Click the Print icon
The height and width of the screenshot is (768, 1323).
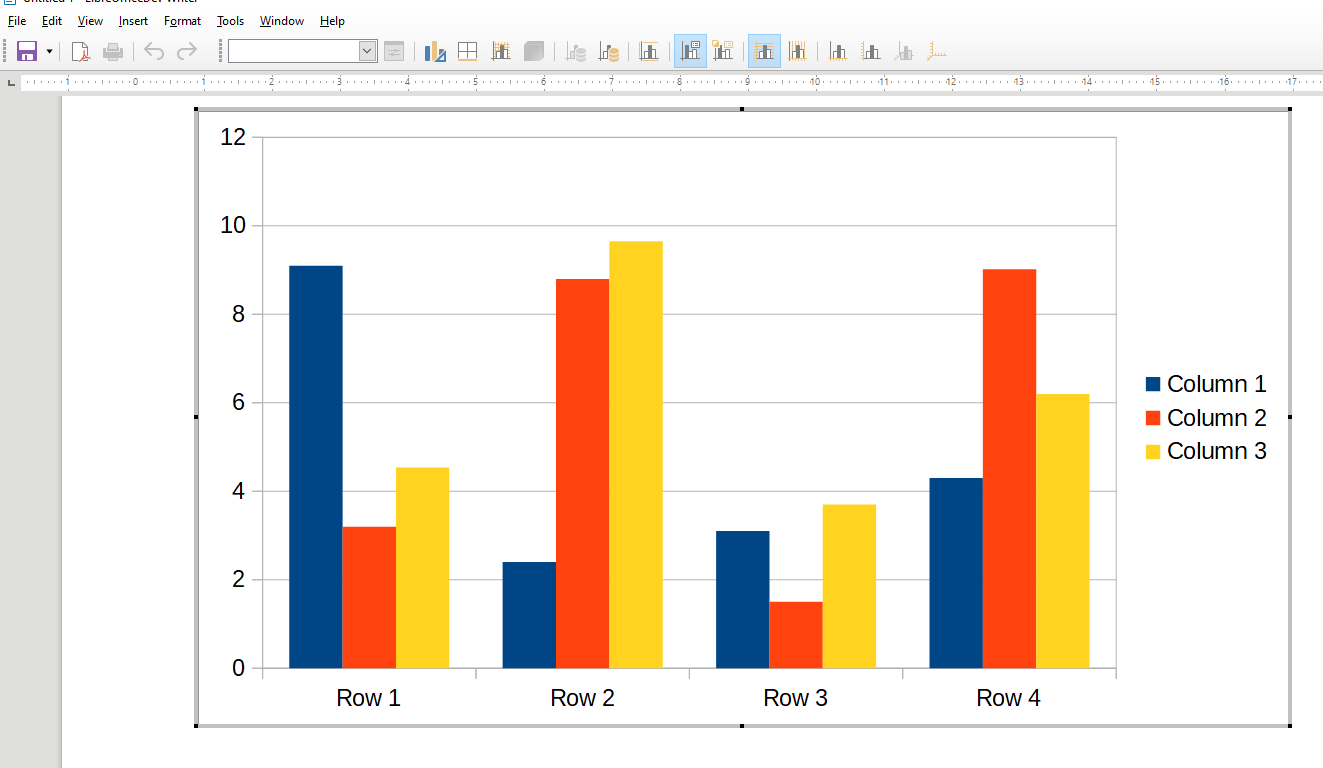tap(113, 51)
